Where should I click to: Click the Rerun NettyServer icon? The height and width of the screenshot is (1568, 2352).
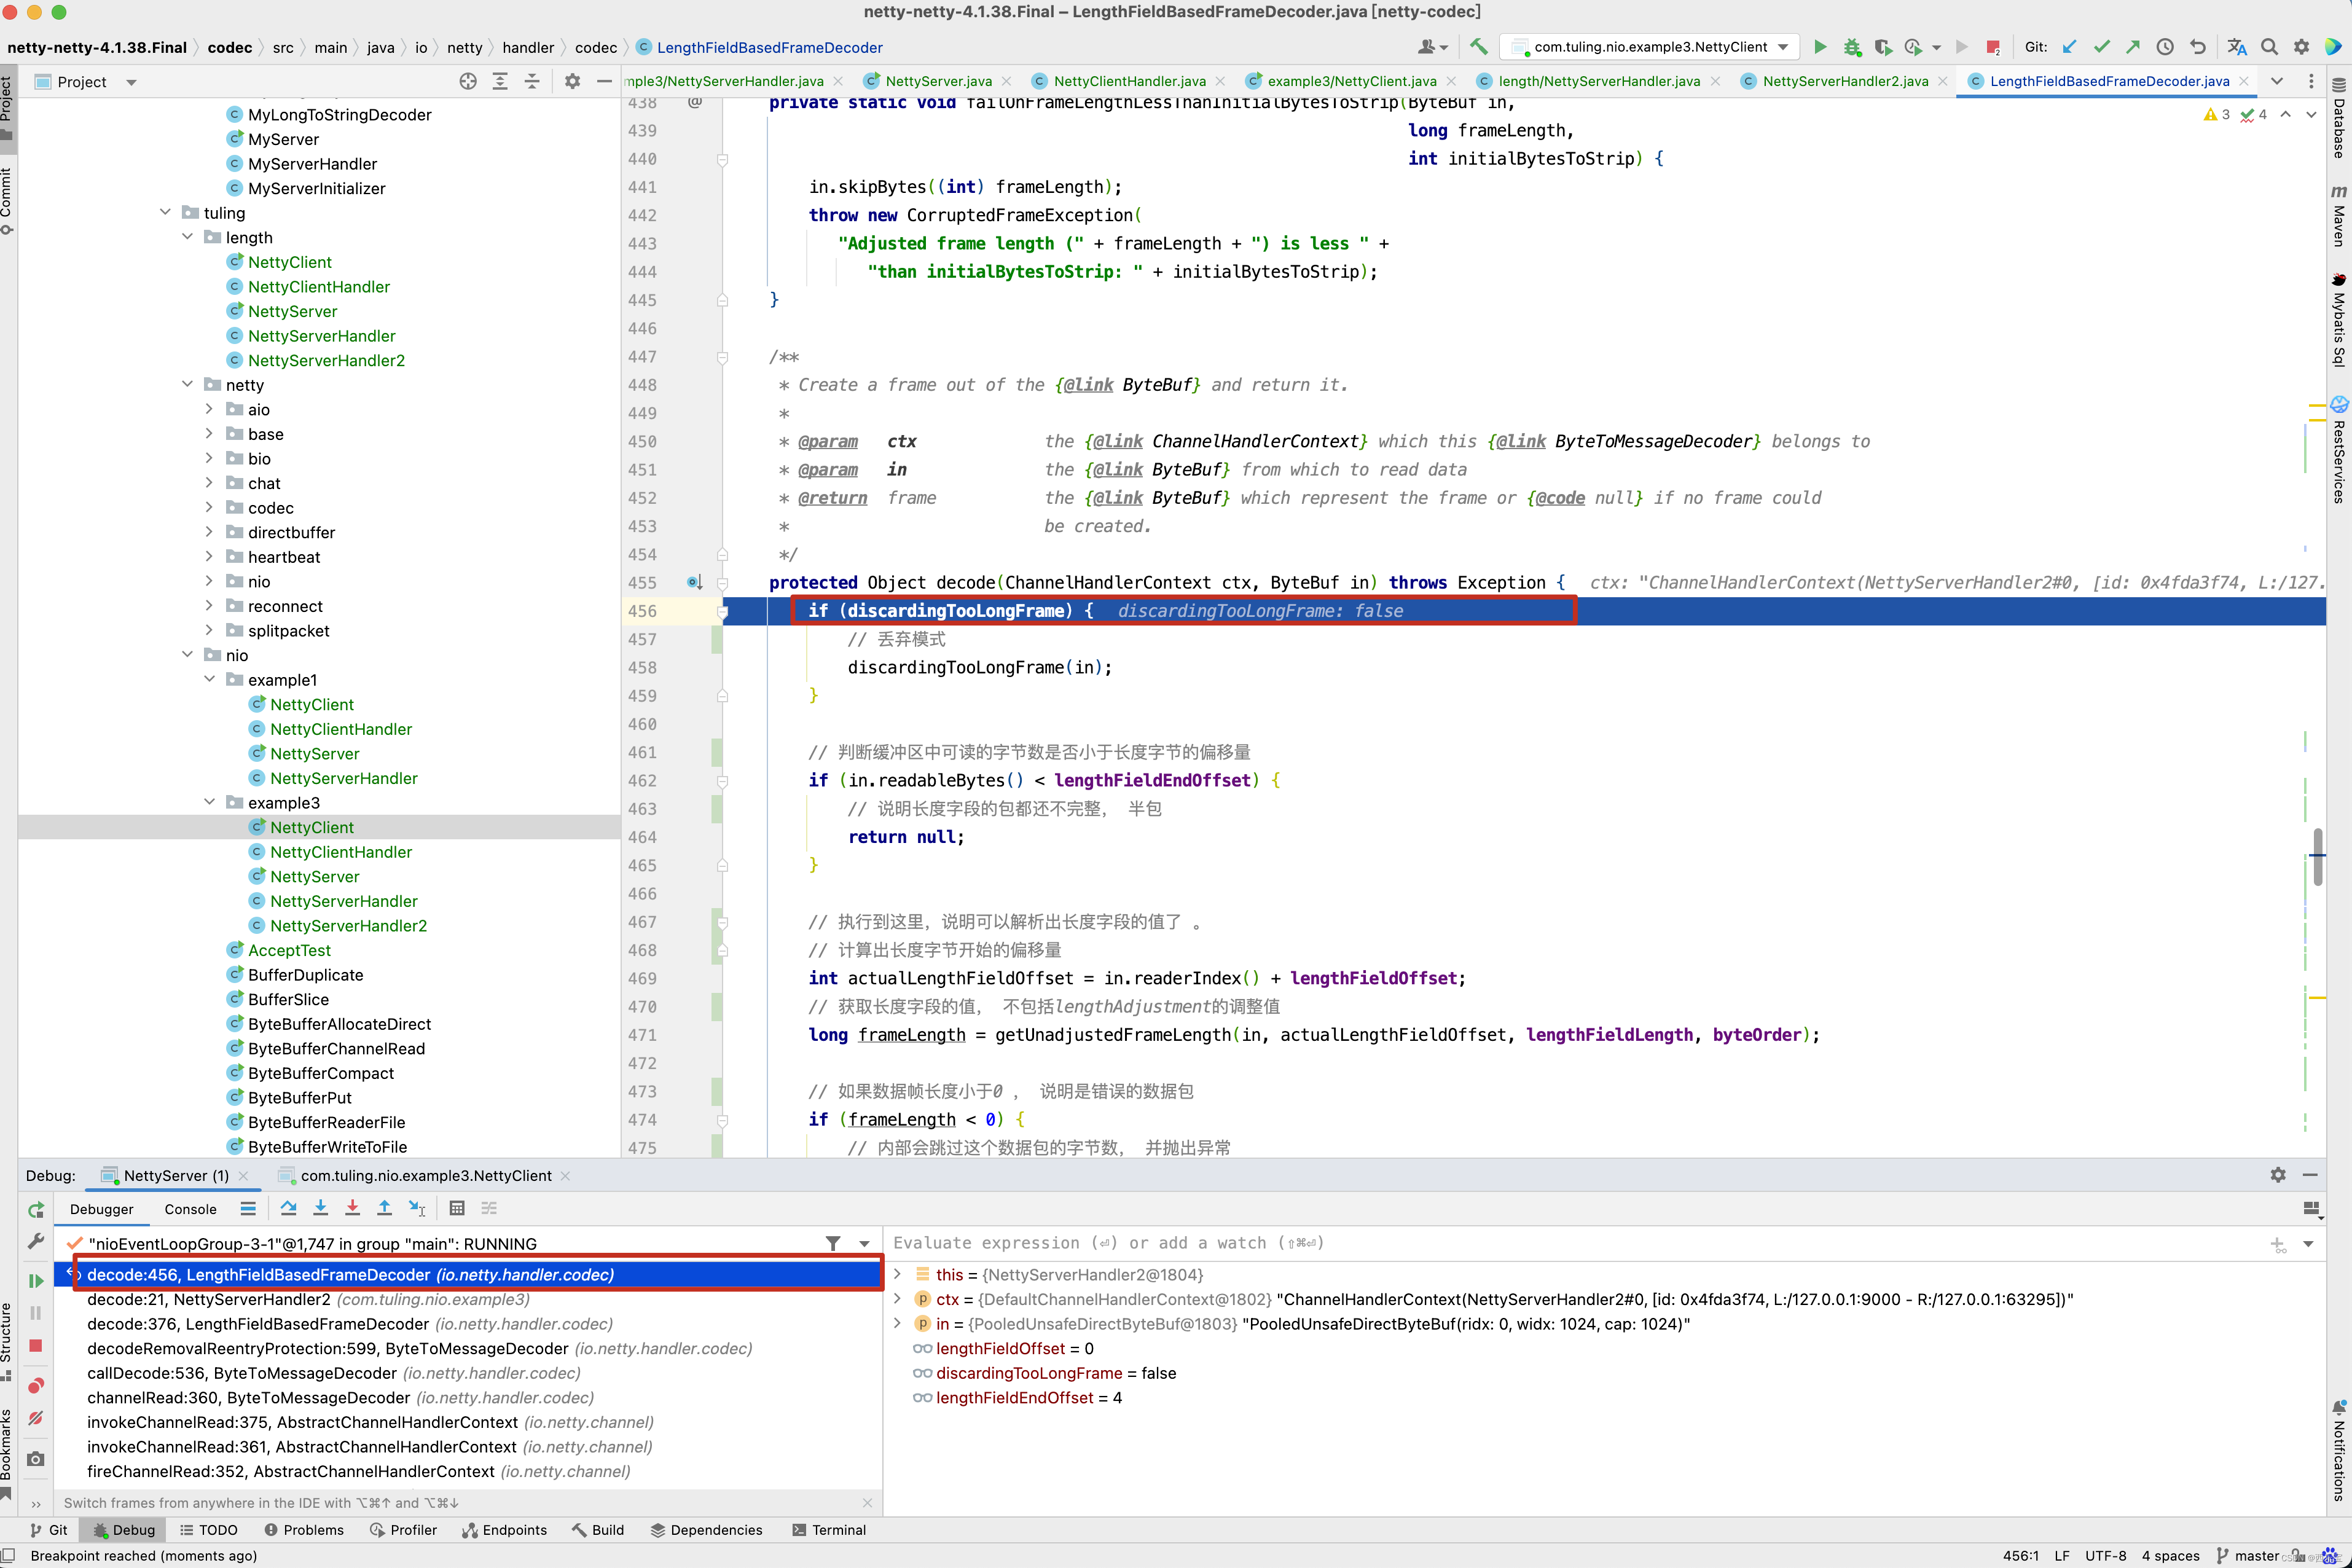(x=36, y=1209)
